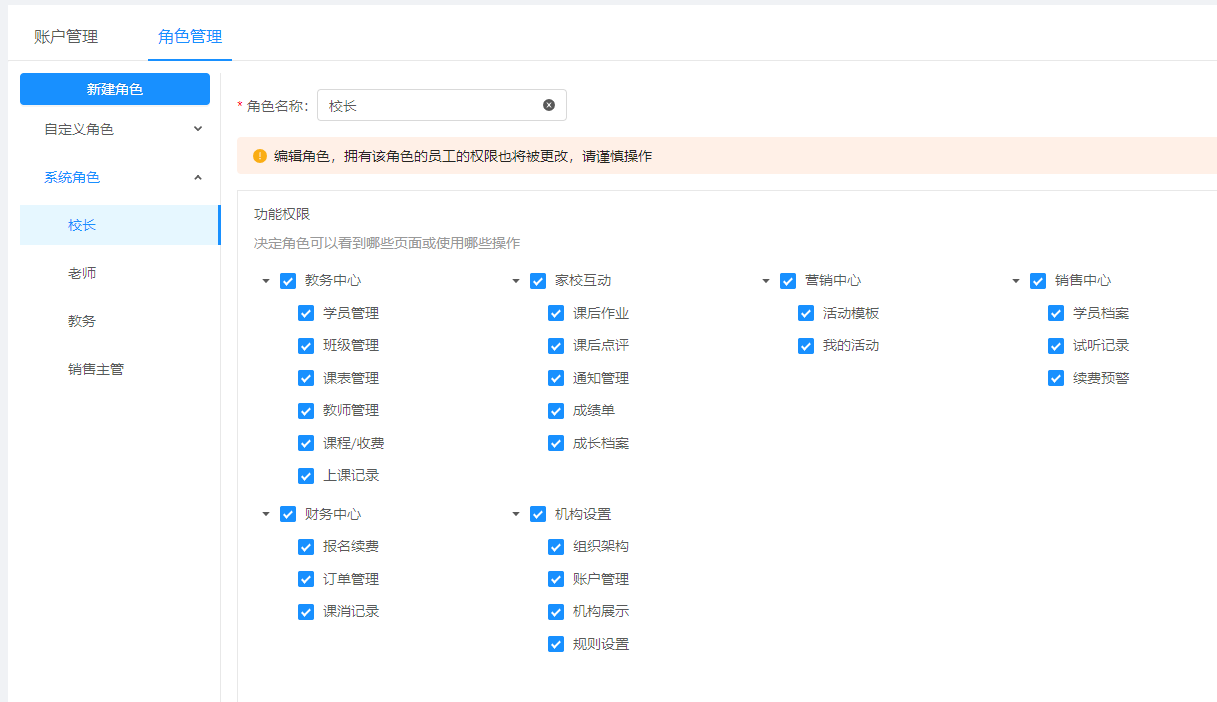
Task: Uncheck the 学员档案 checkbox
Action: (x=1056, y=313)
